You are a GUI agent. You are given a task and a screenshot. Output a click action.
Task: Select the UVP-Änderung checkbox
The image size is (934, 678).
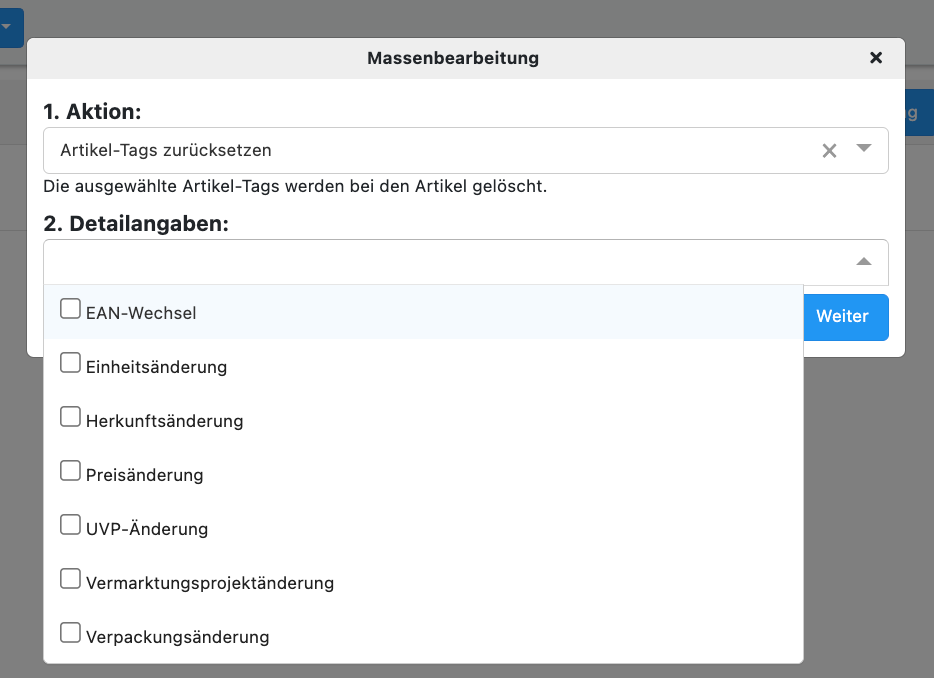tap(70, 526)
